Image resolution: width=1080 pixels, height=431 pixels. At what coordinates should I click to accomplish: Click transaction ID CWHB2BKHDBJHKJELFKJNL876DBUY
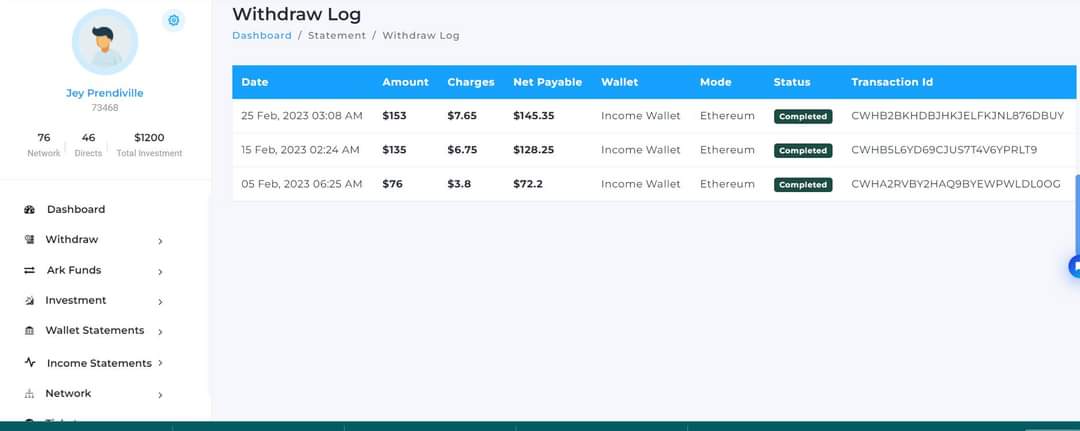click(958, 116)
